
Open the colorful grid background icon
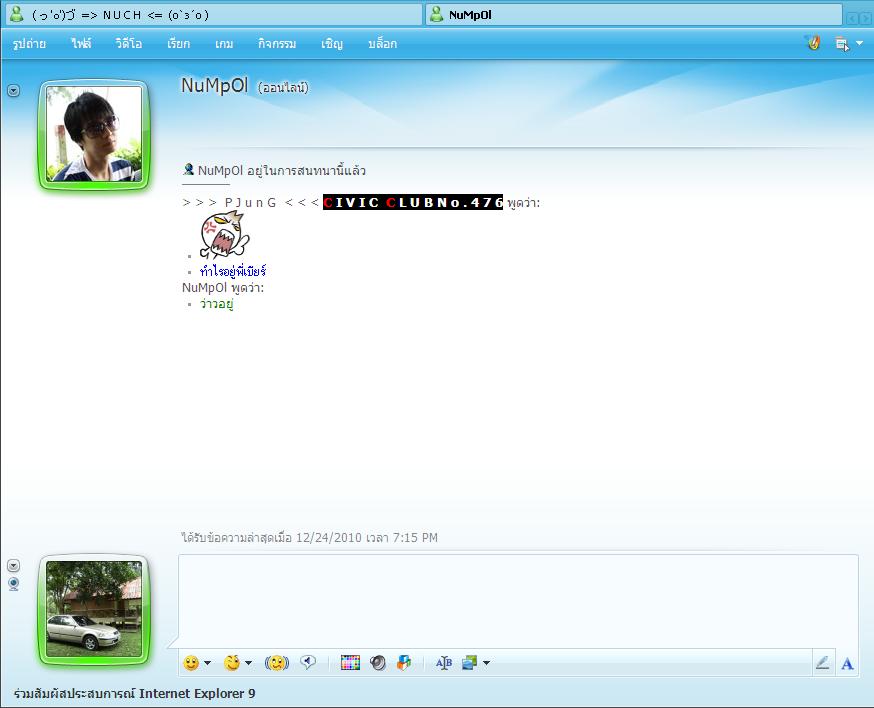pos(350,662)
